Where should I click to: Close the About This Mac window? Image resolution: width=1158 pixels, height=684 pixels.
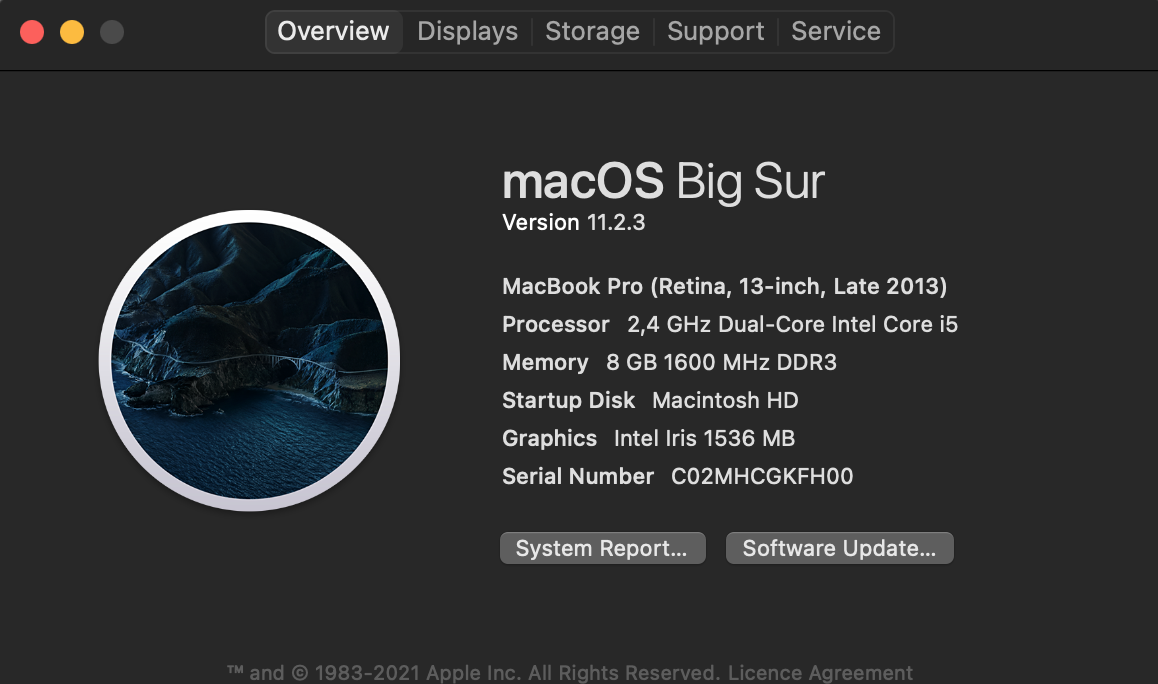[x=32, y=32]
